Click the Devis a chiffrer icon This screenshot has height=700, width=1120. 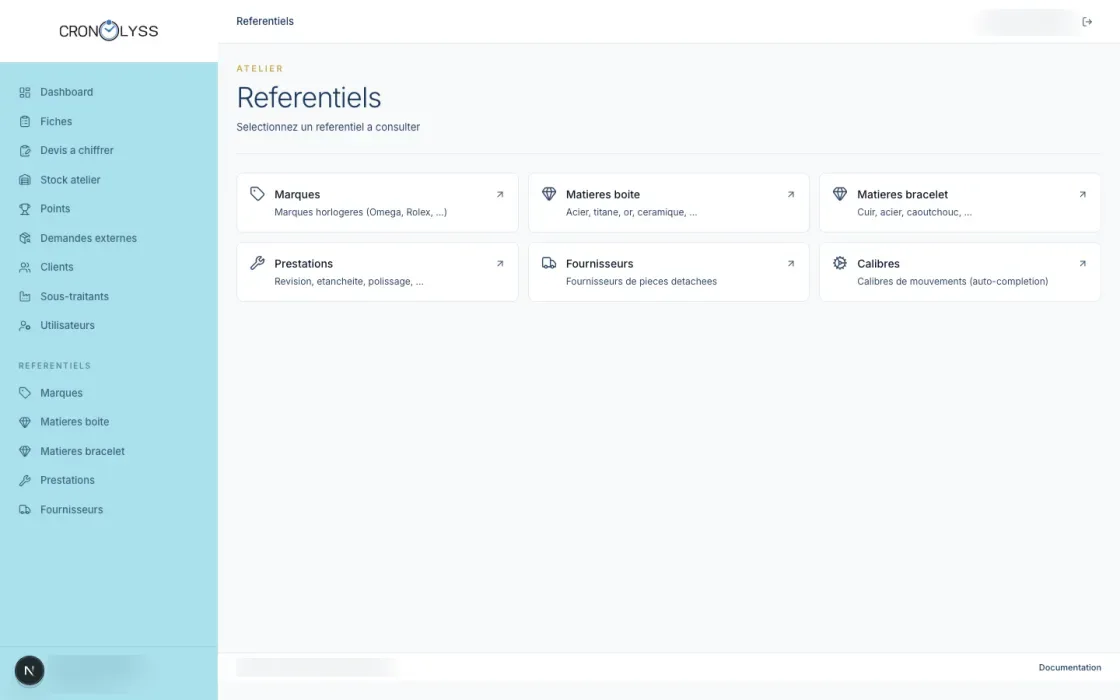pos(25,151)
